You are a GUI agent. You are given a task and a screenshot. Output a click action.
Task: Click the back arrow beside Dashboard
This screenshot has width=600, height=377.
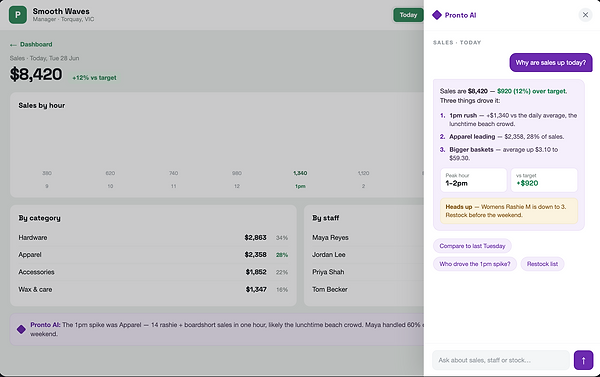13,45
